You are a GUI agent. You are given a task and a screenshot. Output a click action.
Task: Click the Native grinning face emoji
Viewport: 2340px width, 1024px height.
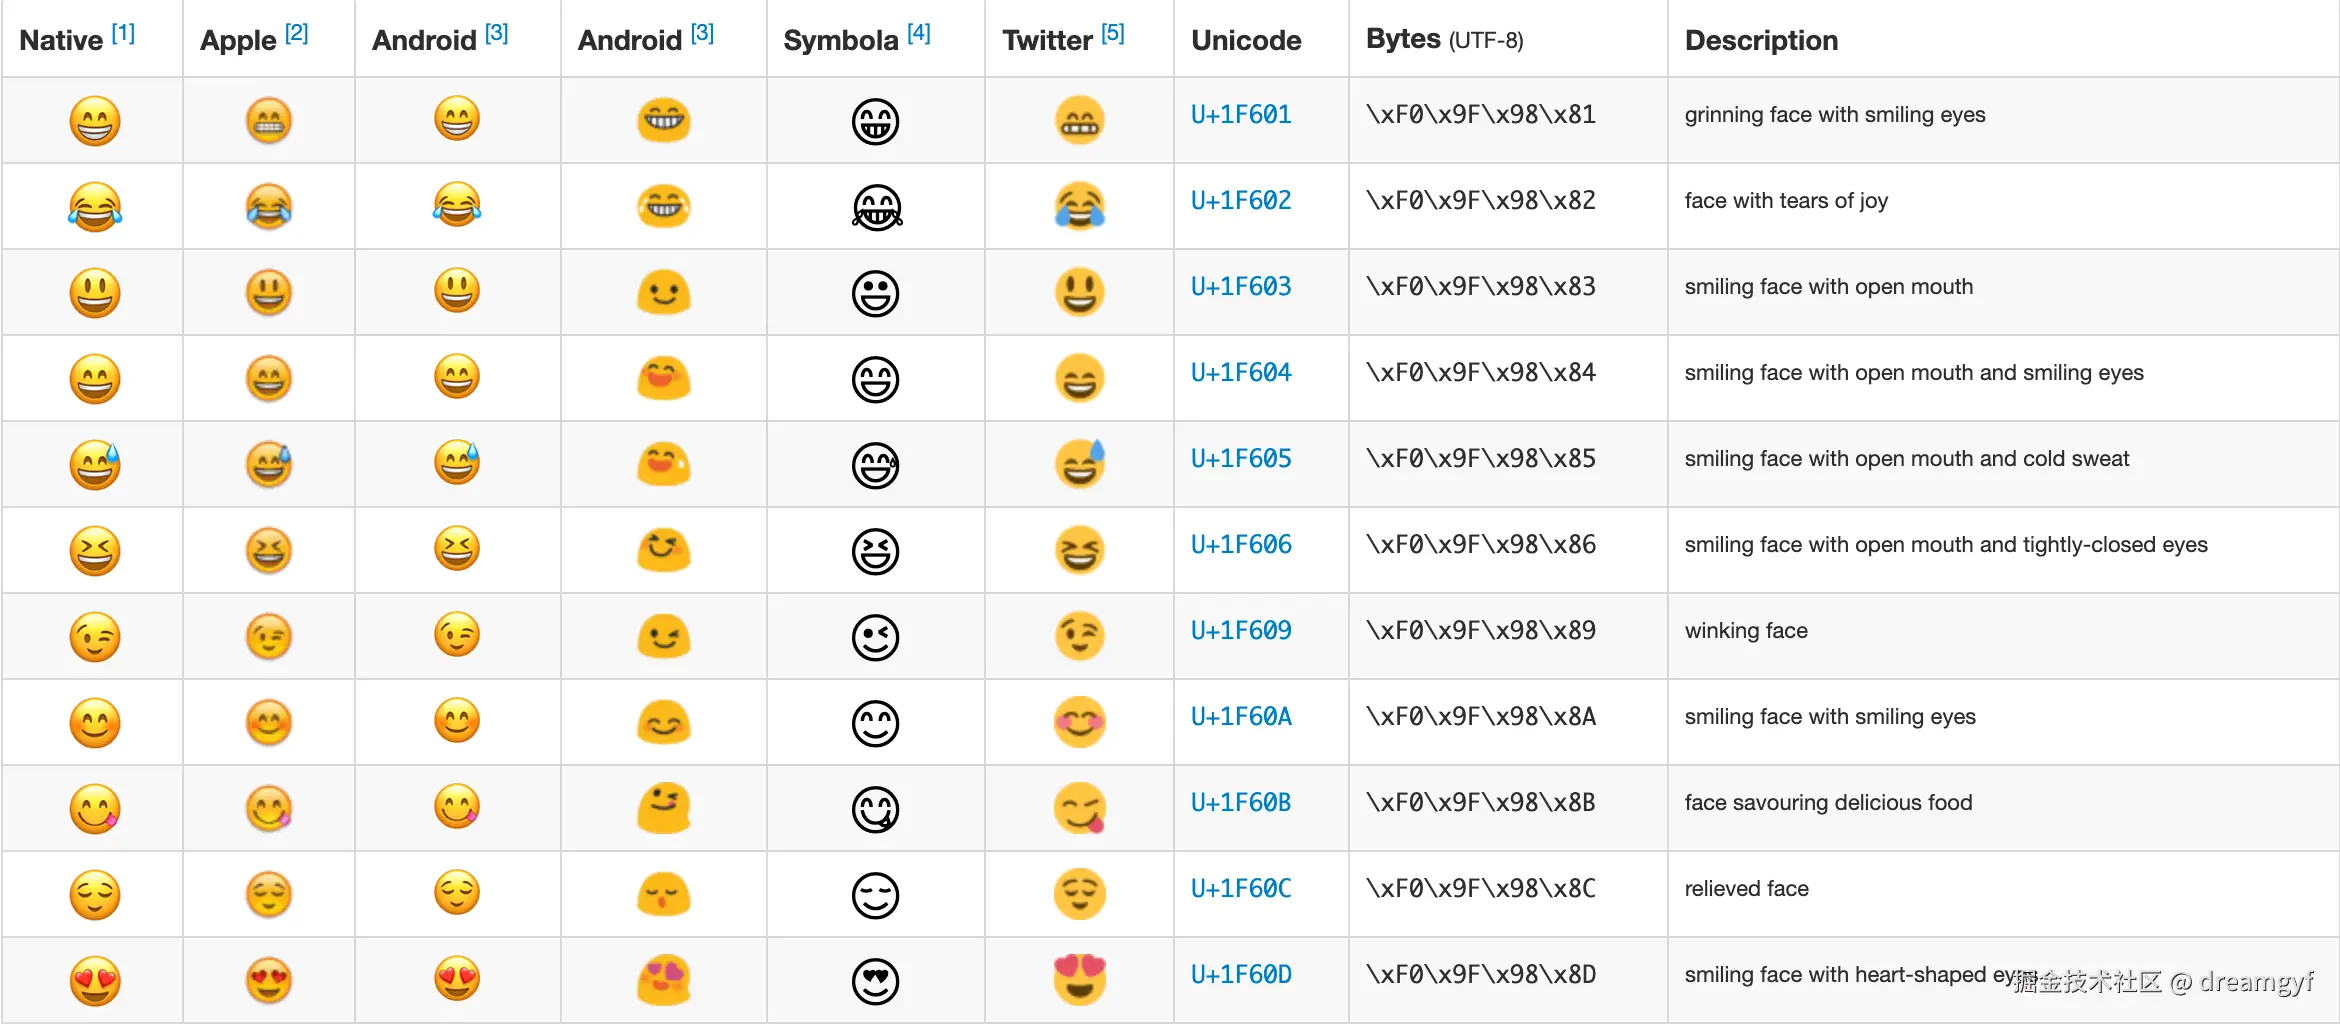coord(95,121)
